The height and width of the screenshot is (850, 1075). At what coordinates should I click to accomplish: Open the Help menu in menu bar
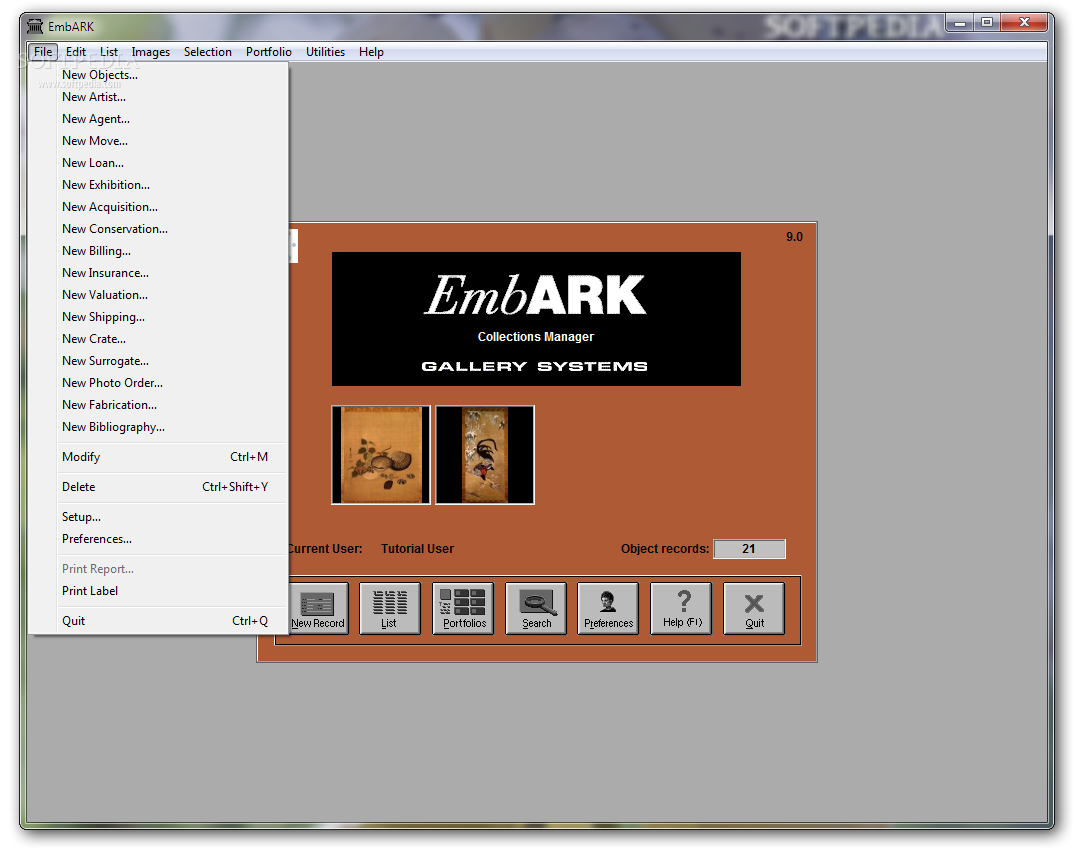tap(371, 51)
